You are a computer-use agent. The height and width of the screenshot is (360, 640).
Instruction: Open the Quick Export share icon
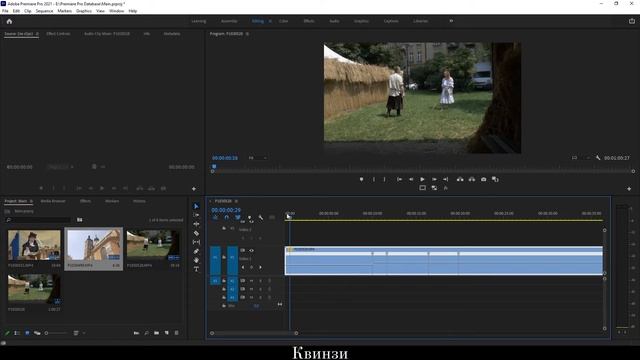(632, 21)
